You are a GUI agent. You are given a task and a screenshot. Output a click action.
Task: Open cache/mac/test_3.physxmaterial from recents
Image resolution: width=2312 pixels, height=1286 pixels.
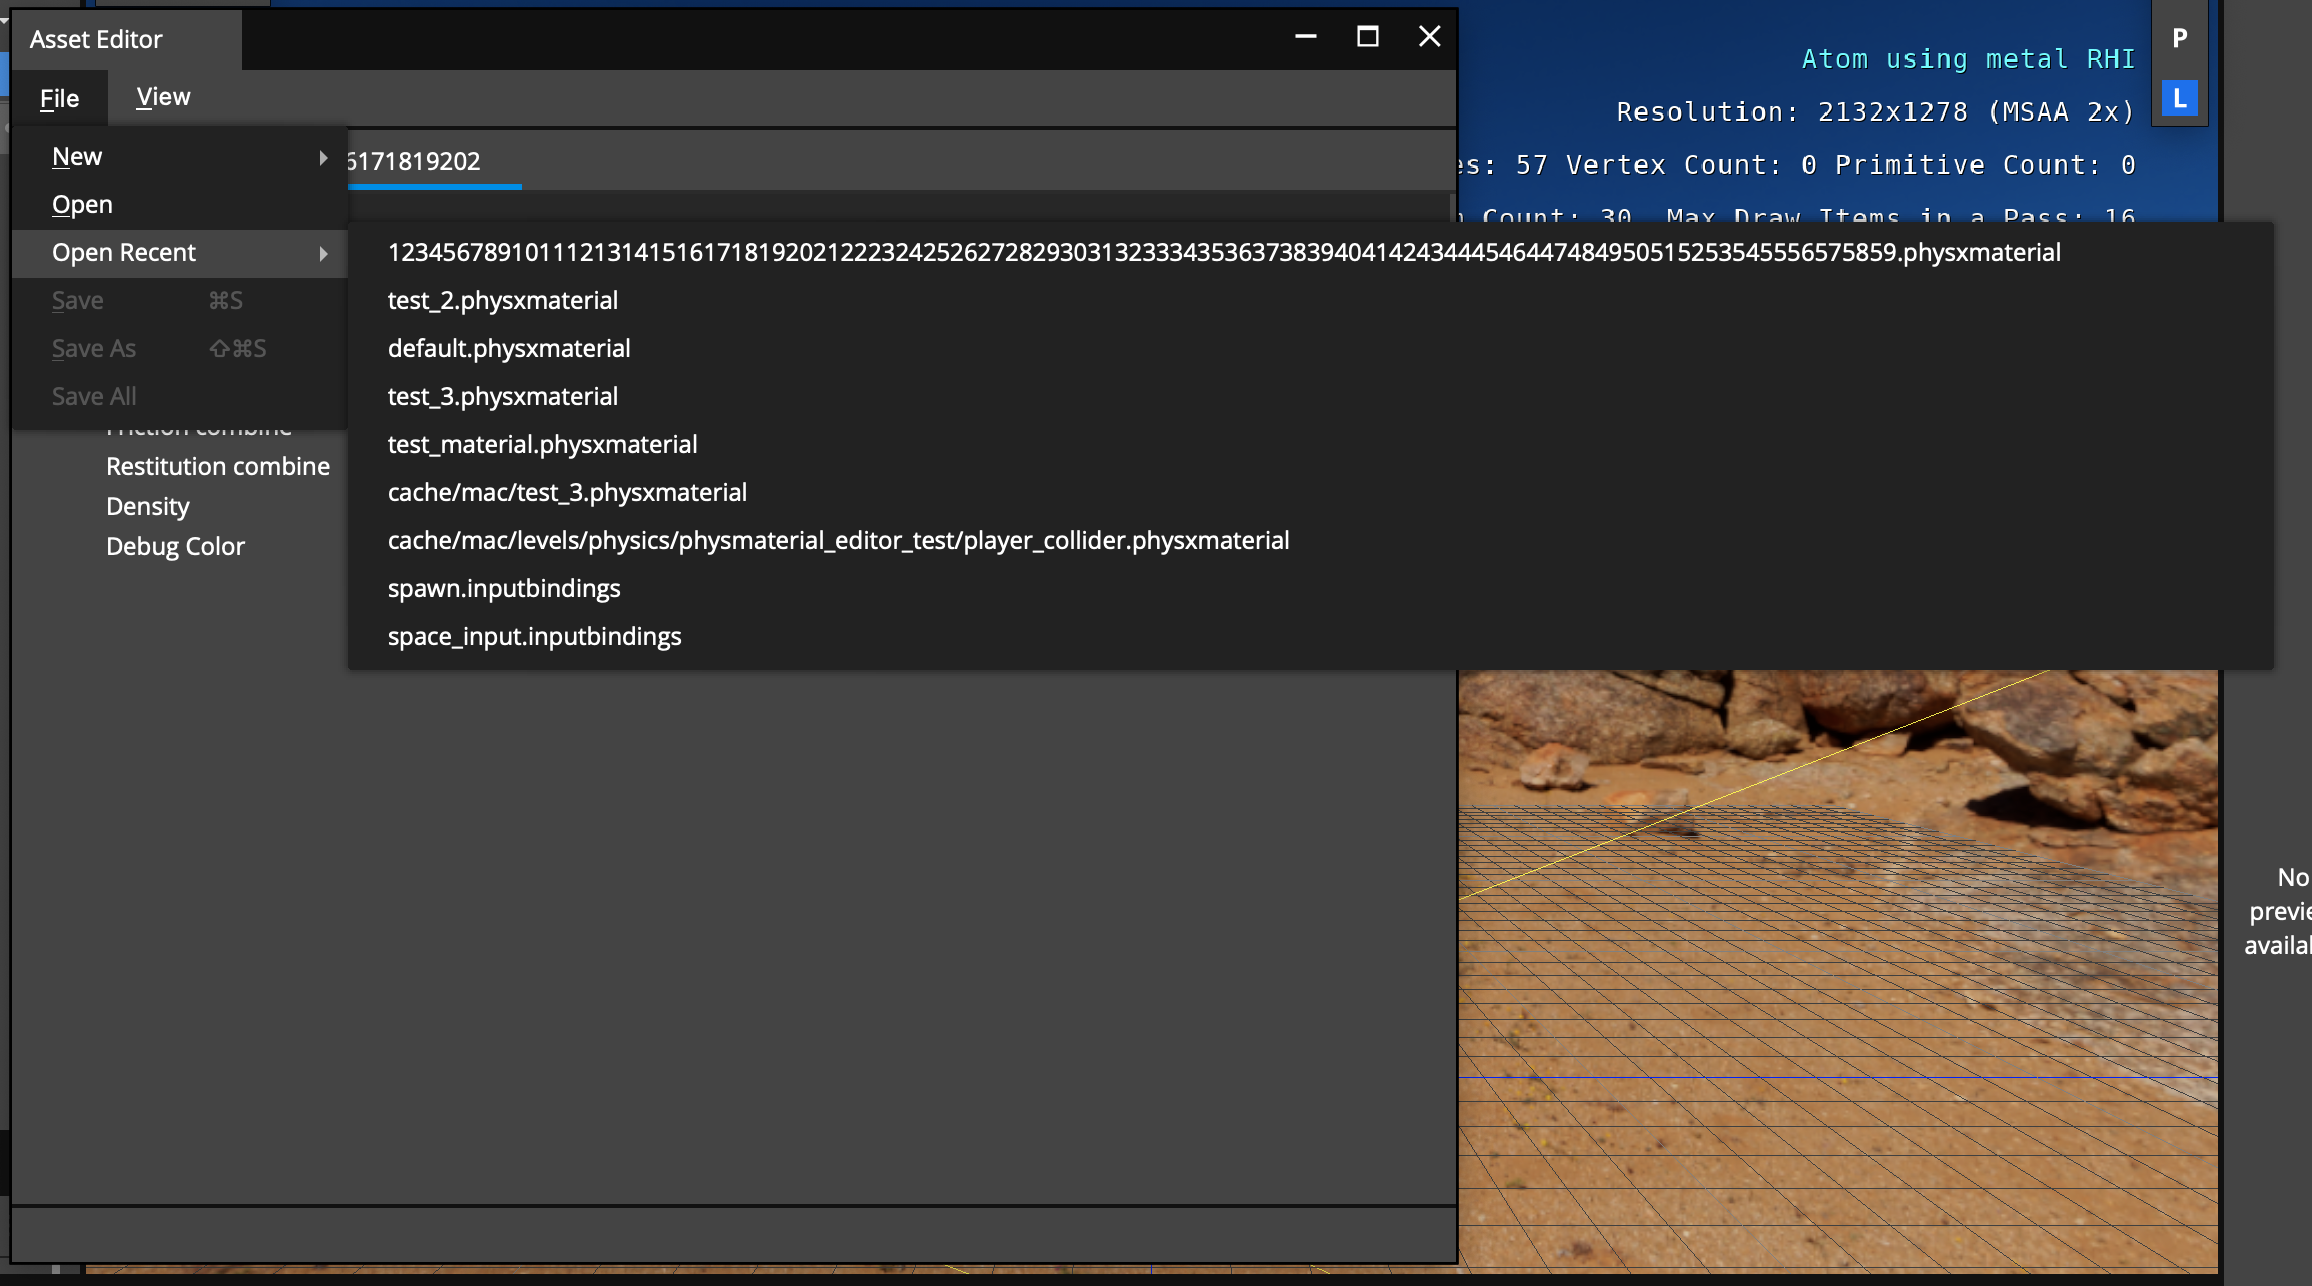pyautogui.click(x=567, y=492)
